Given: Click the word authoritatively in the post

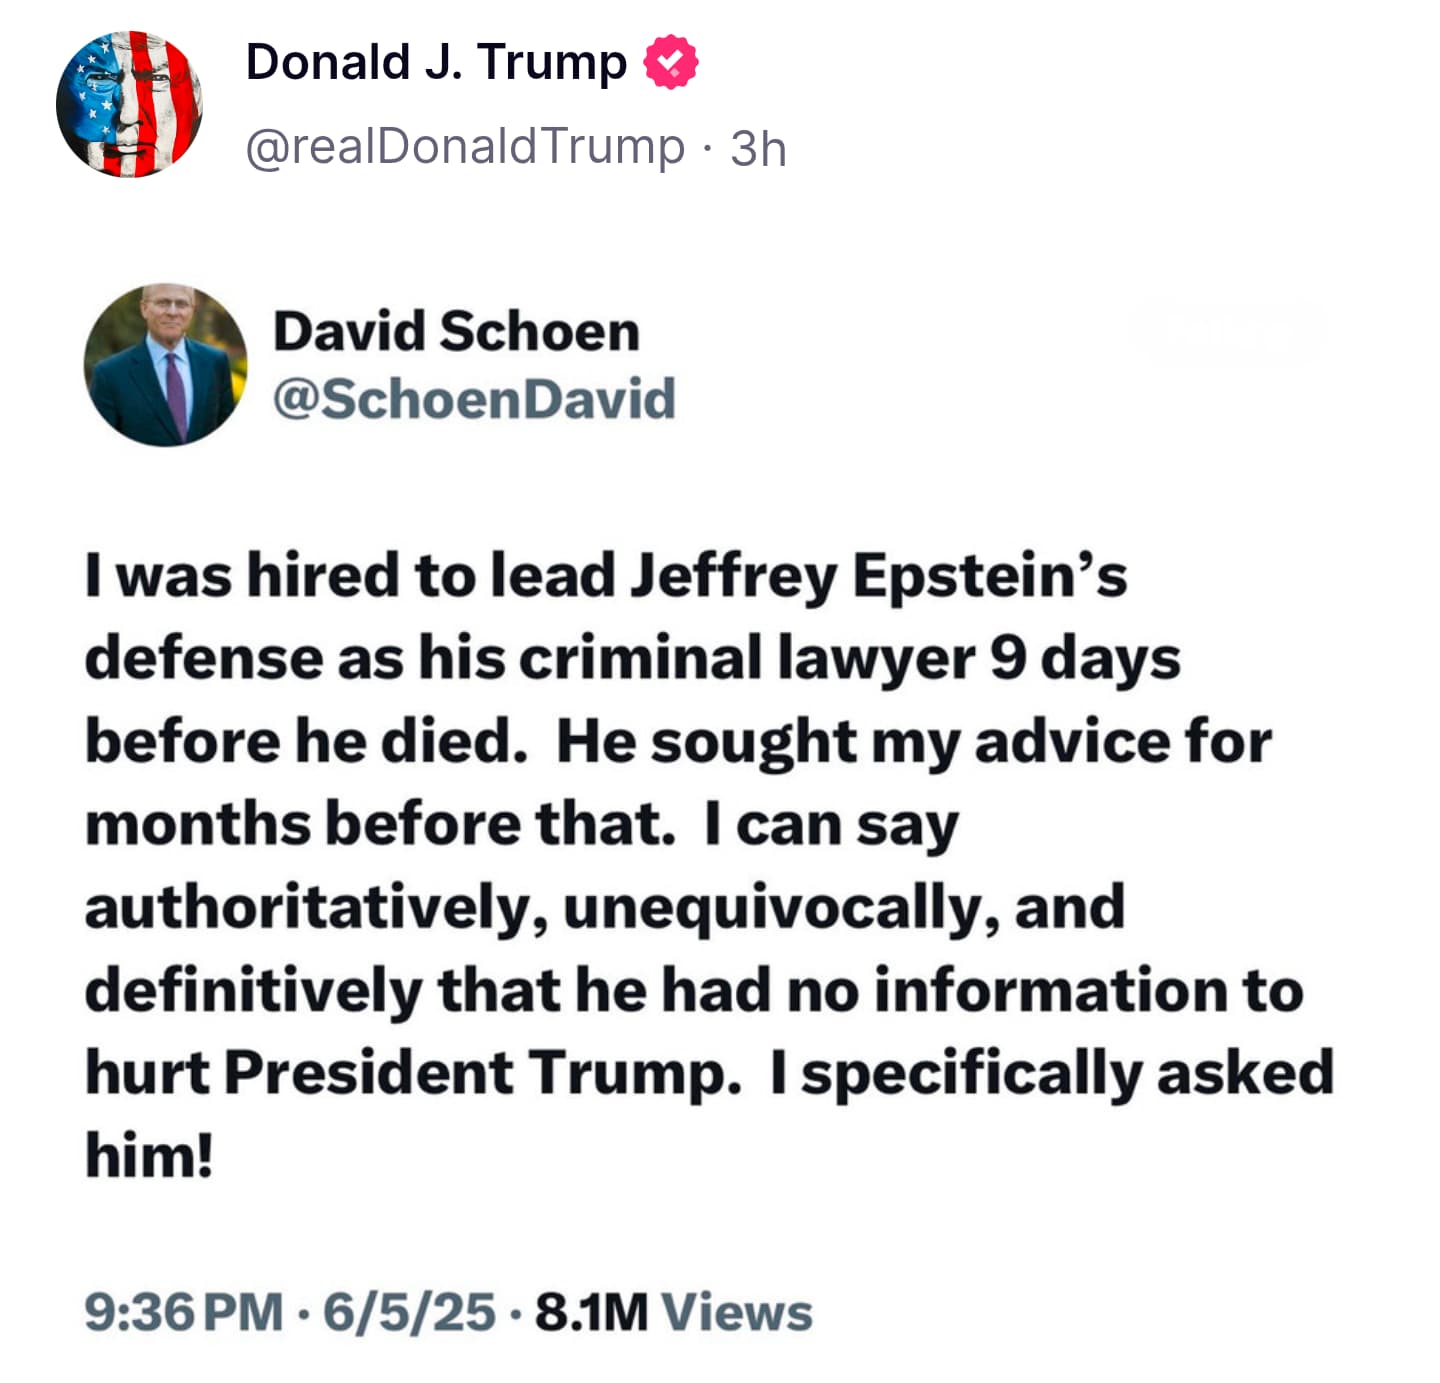Looking at the screenshot, I should pos(316,909).
